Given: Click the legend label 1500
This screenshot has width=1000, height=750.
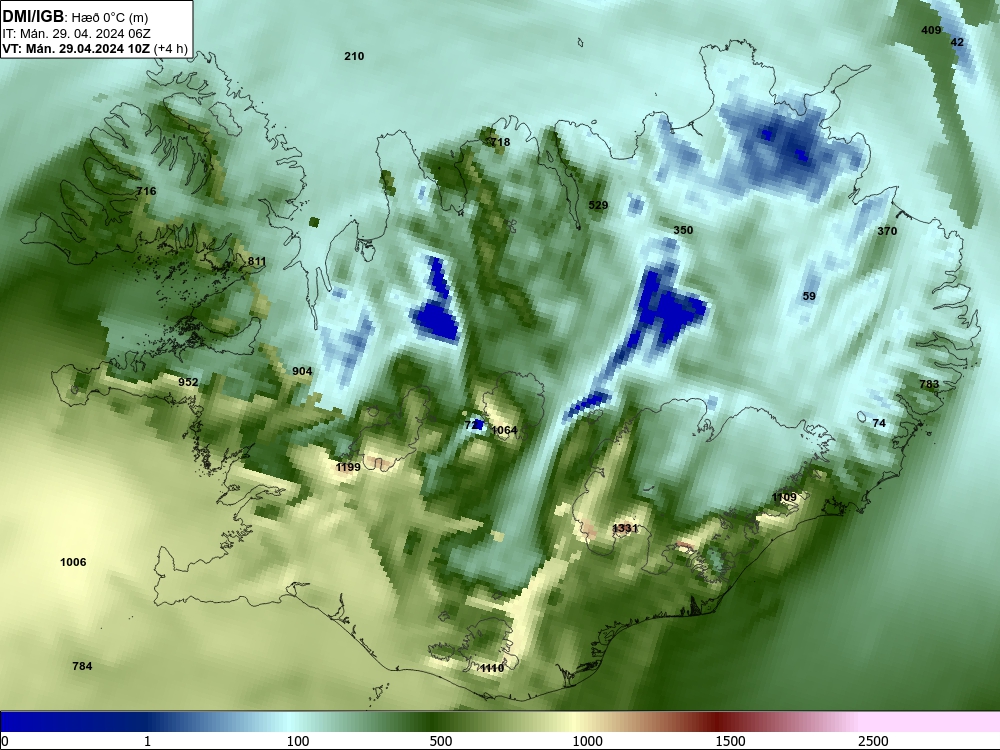Looking at the screenshot, I should tap(730, 741).
